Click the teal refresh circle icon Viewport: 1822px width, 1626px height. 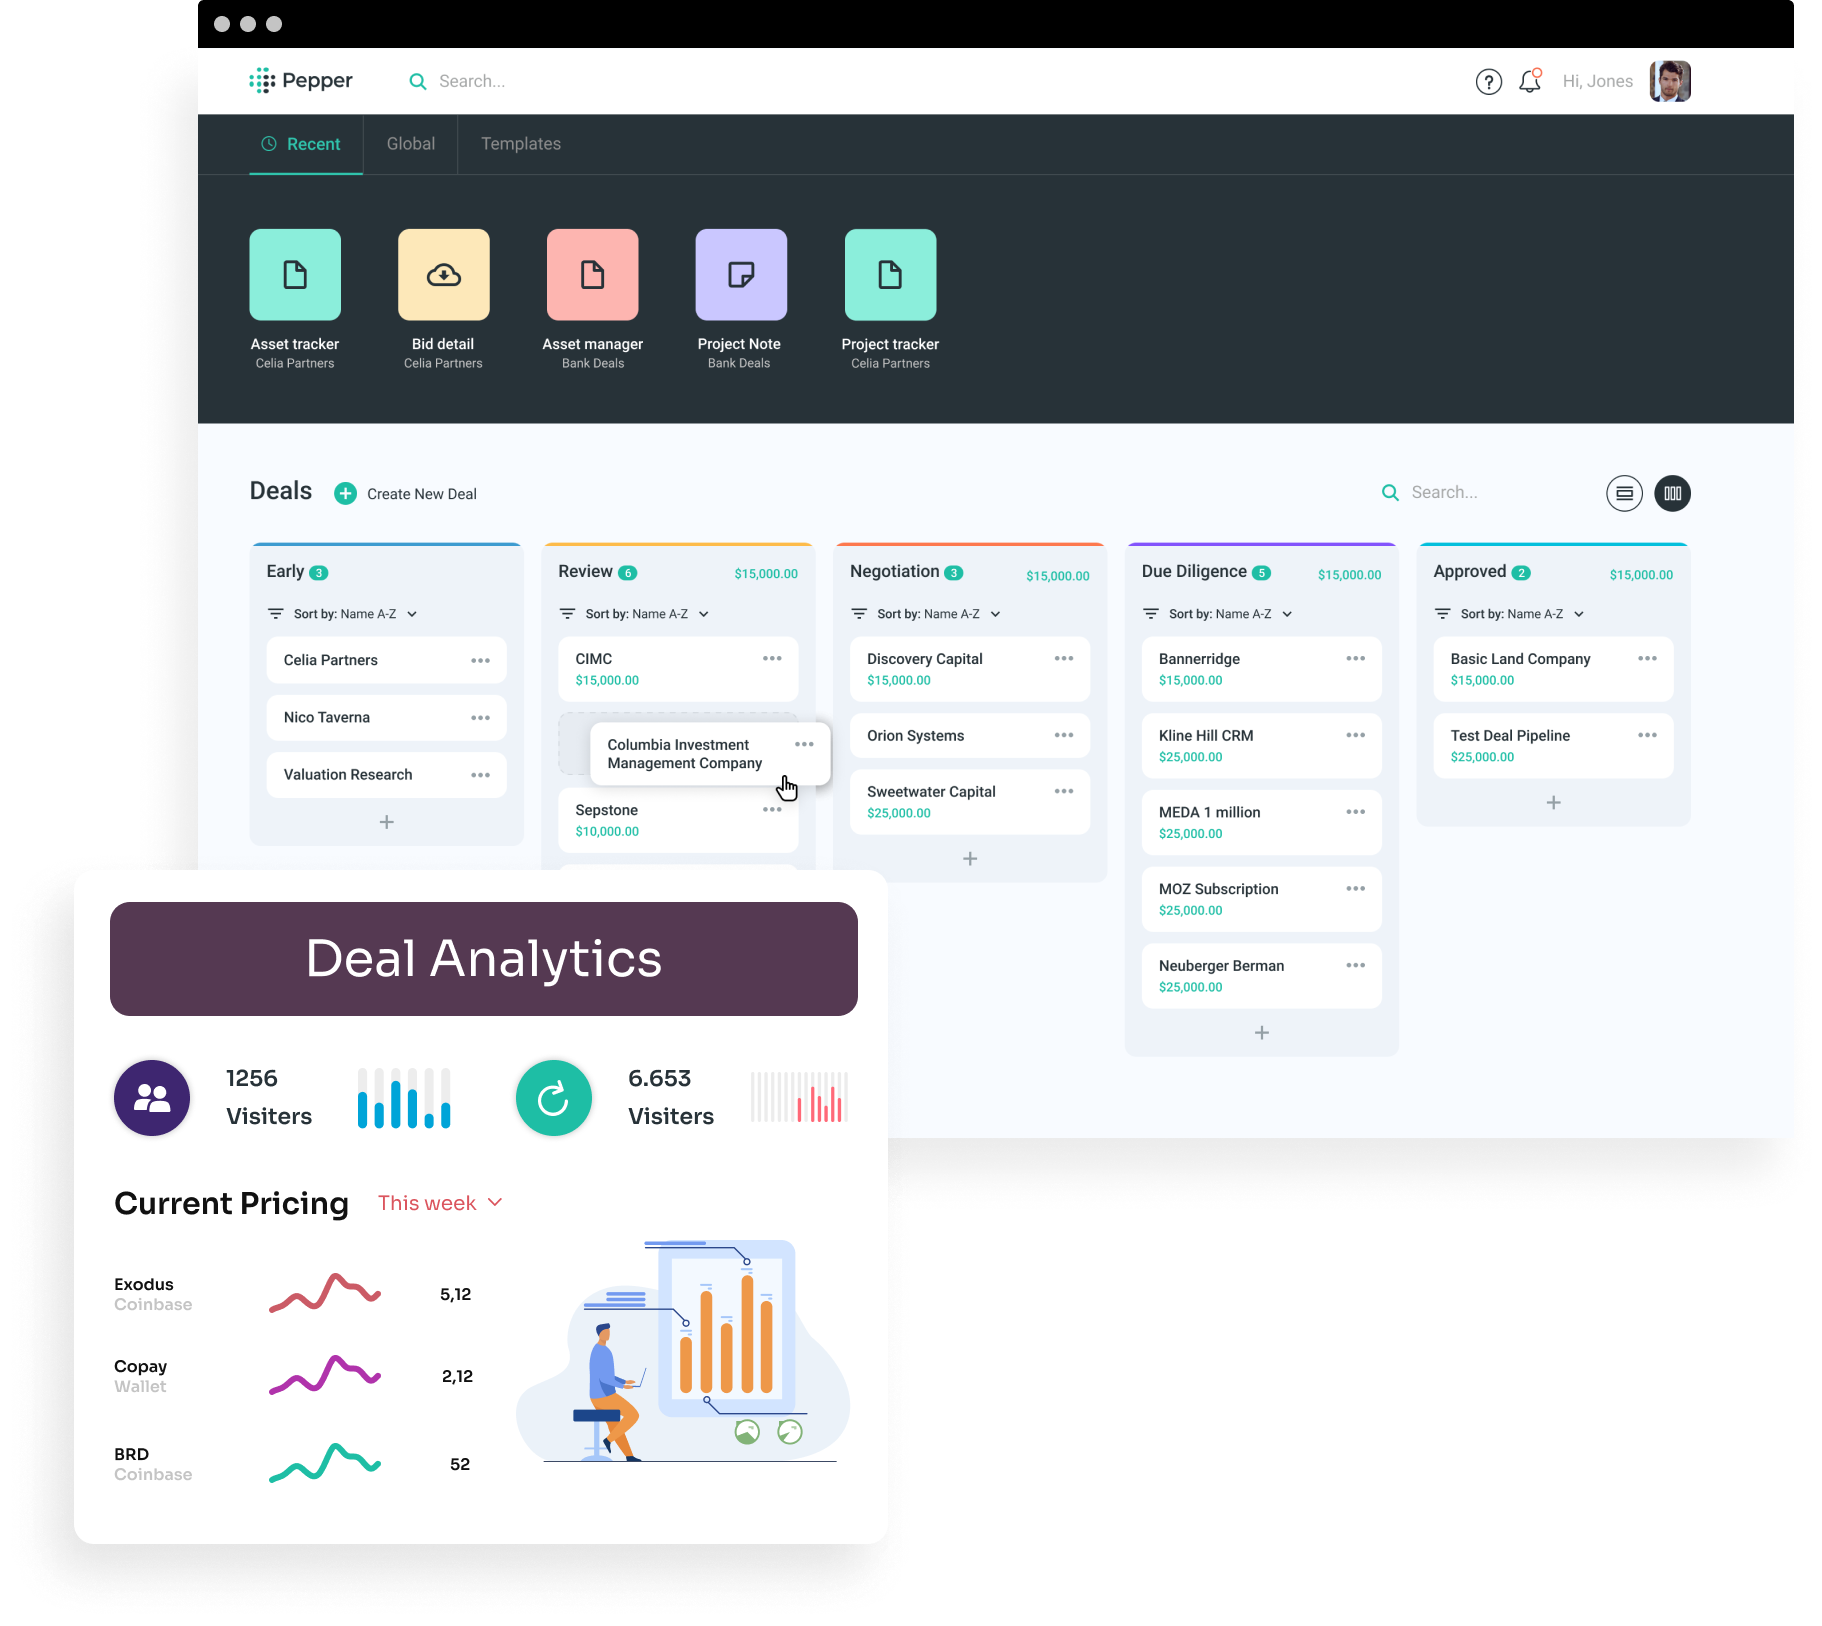553,1098
